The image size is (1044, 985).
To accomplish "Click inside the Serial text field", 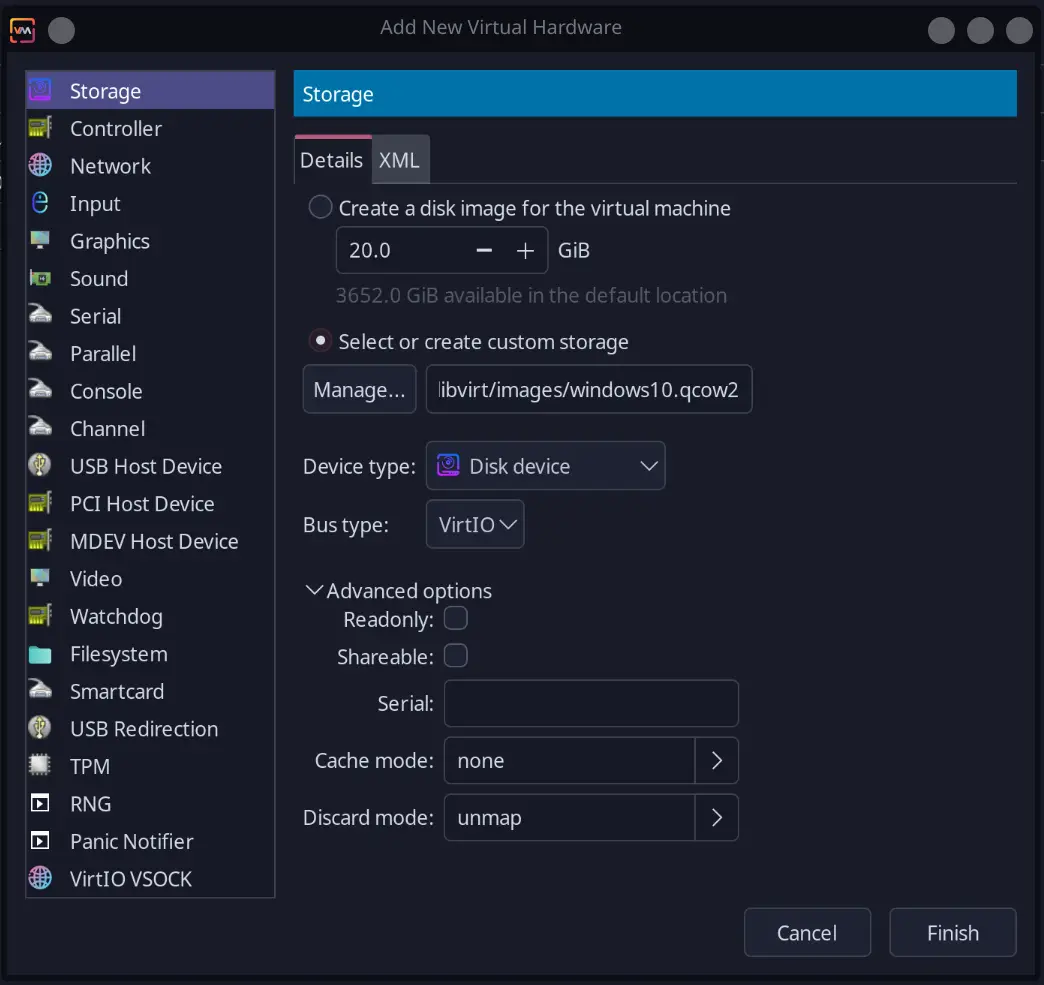I will (x=591, y=703).
